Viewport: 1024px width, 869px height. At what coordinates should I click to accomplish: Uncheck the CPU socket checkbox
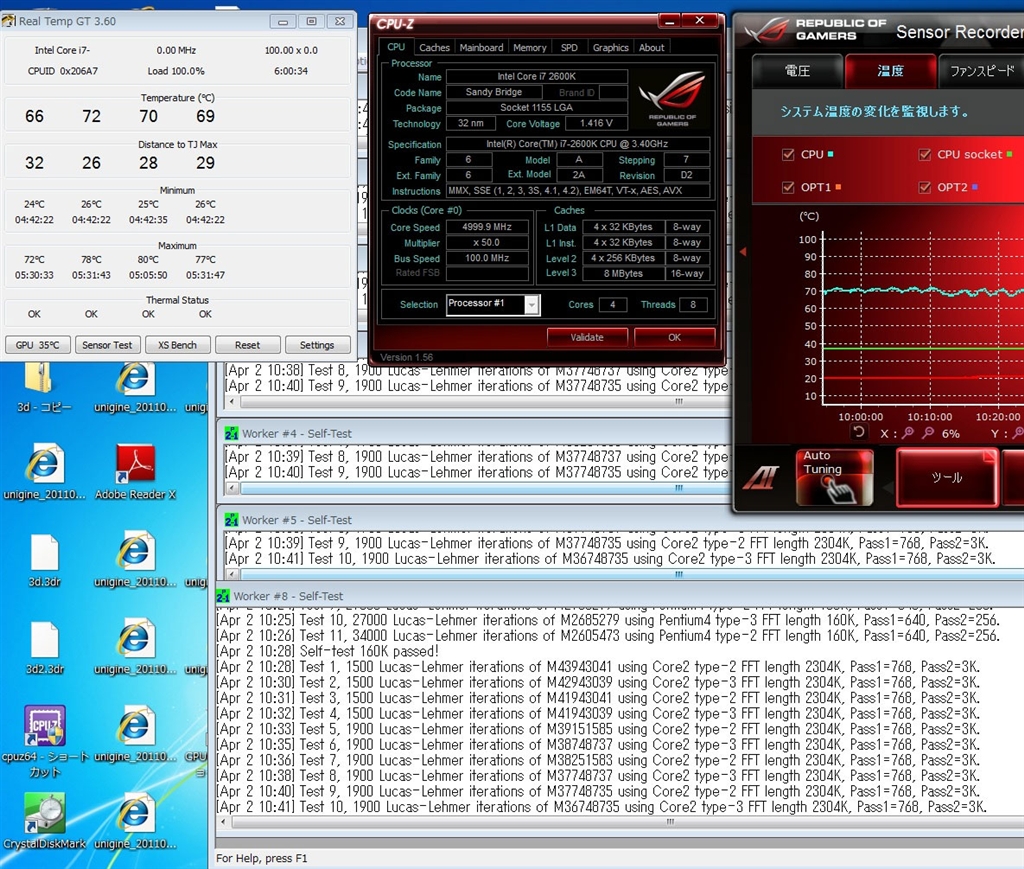click(924, 155)
